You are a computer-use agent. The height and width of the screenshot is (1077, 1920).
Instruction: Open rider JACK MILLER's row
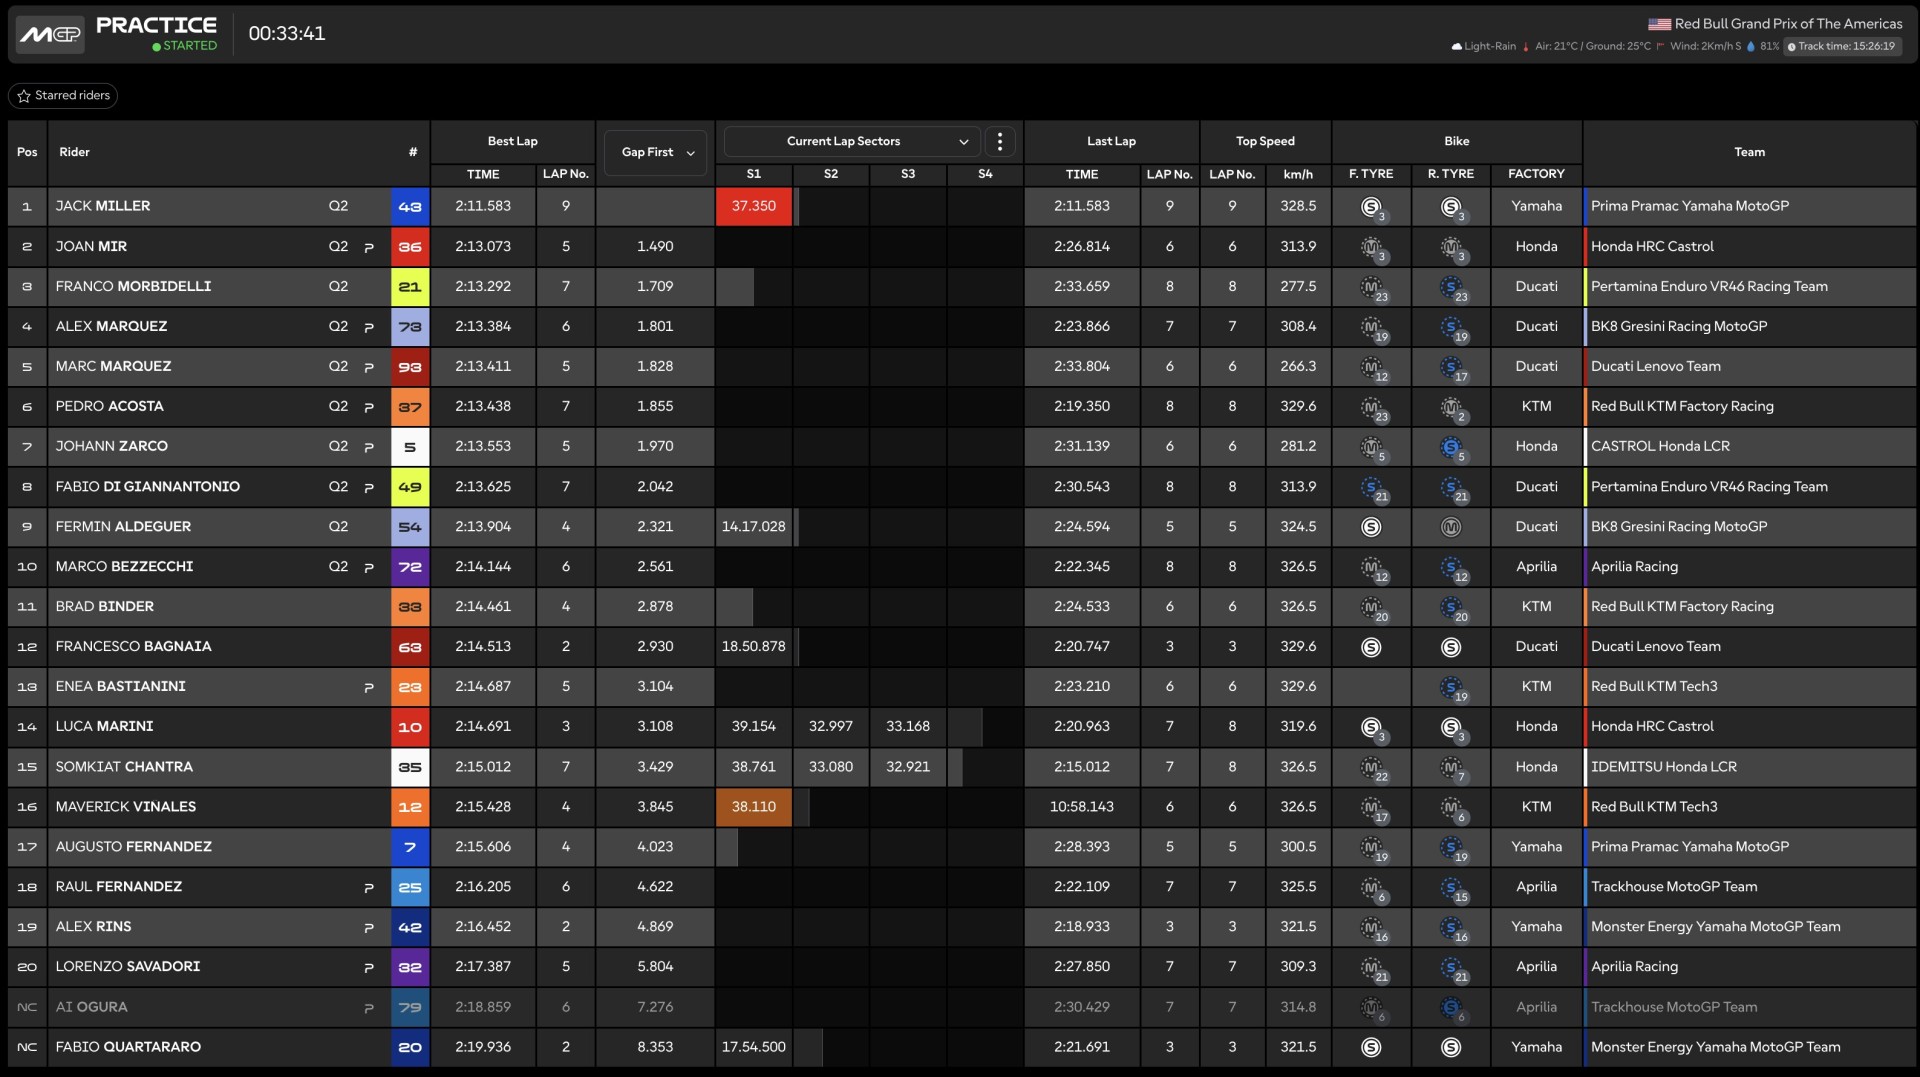(961, 206)
